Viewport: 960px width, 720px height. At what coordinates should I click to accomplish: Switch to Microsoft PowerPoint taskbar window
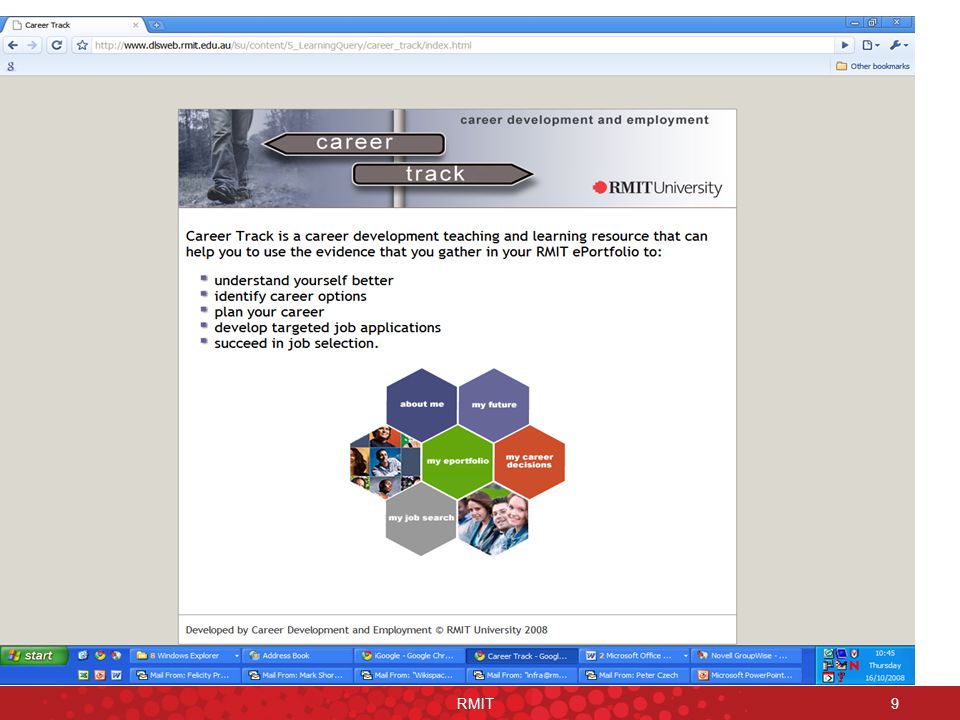click(x=747, y=675)
